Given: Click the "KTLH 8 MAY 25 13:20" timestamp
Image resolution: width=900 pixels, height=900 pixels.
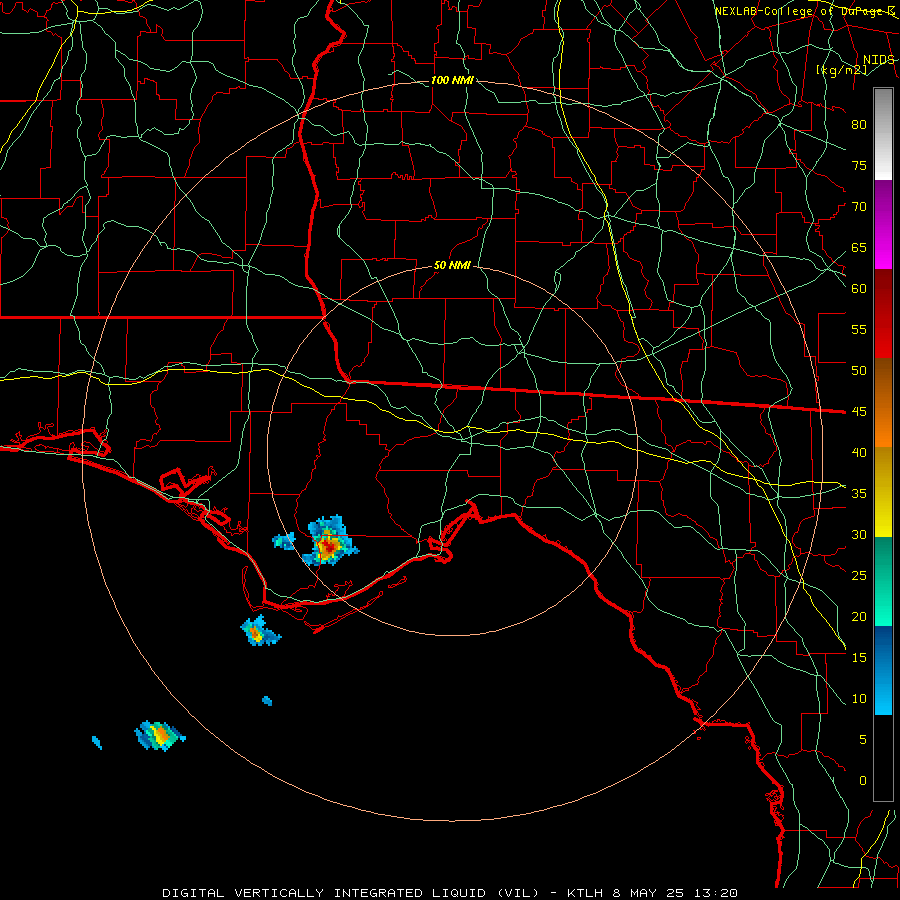Looking at the screenshot, I should coord(652,893).
